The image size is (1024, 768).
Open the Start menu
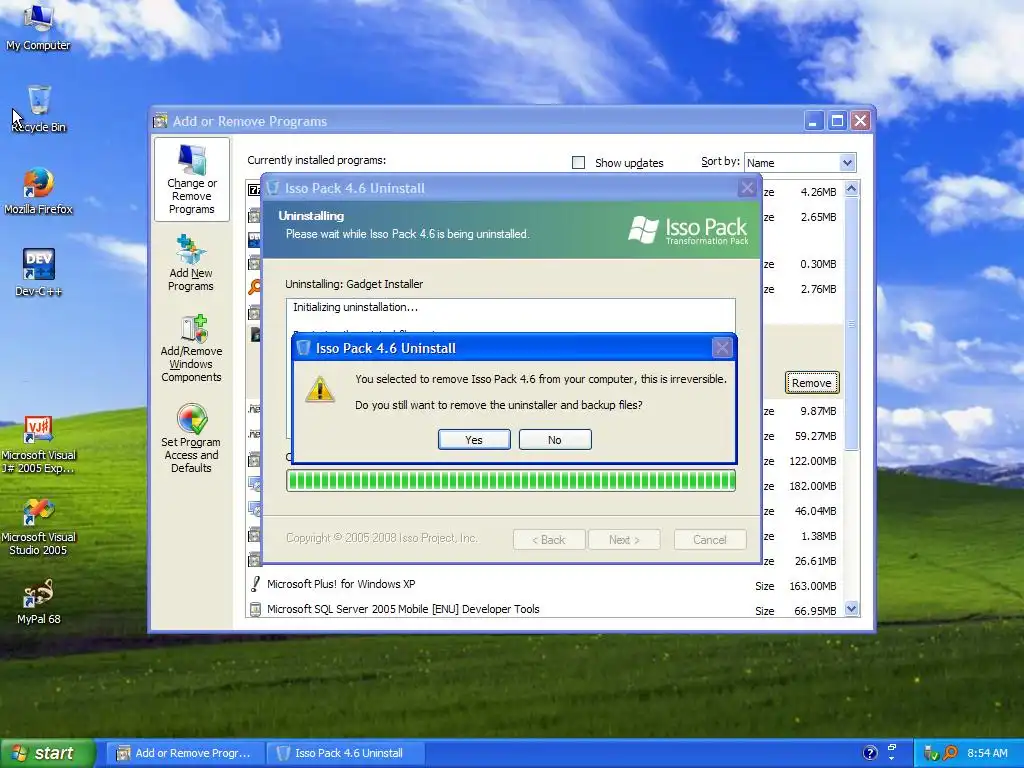point(47,753)
